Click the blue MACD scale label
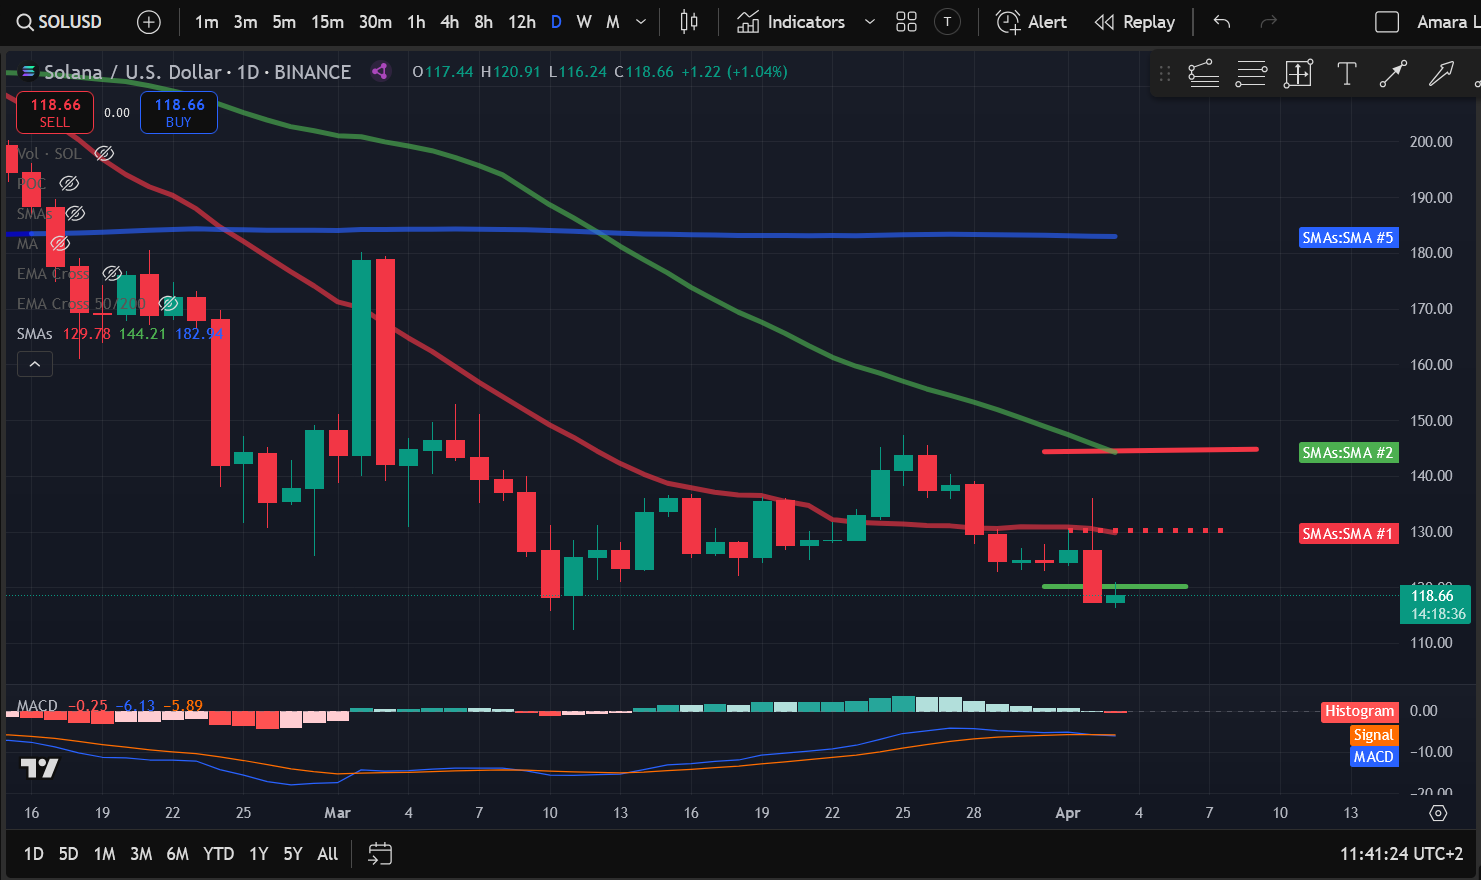The height and width of the screenshot is (880, 1481). tap(1373, 757)
